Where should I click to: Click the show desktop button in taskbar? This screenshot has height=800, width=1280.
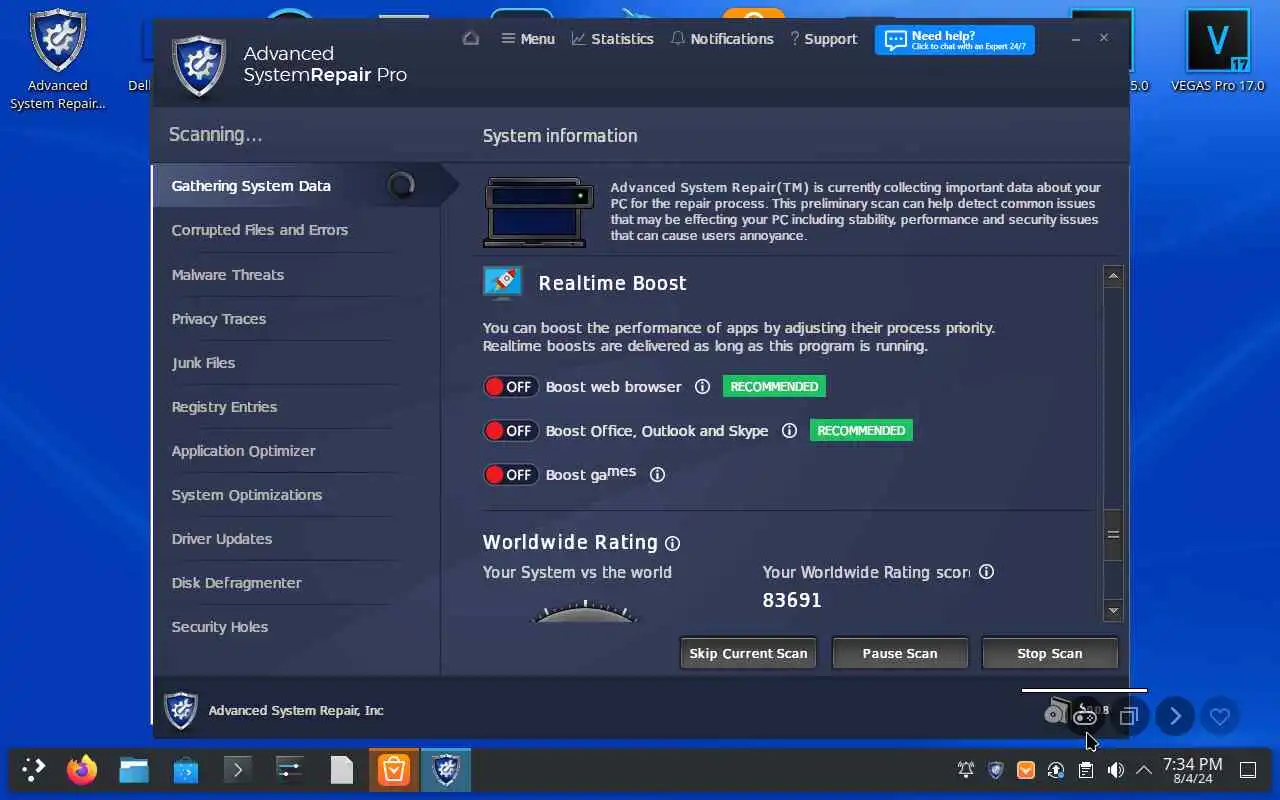pos(1248,770)
